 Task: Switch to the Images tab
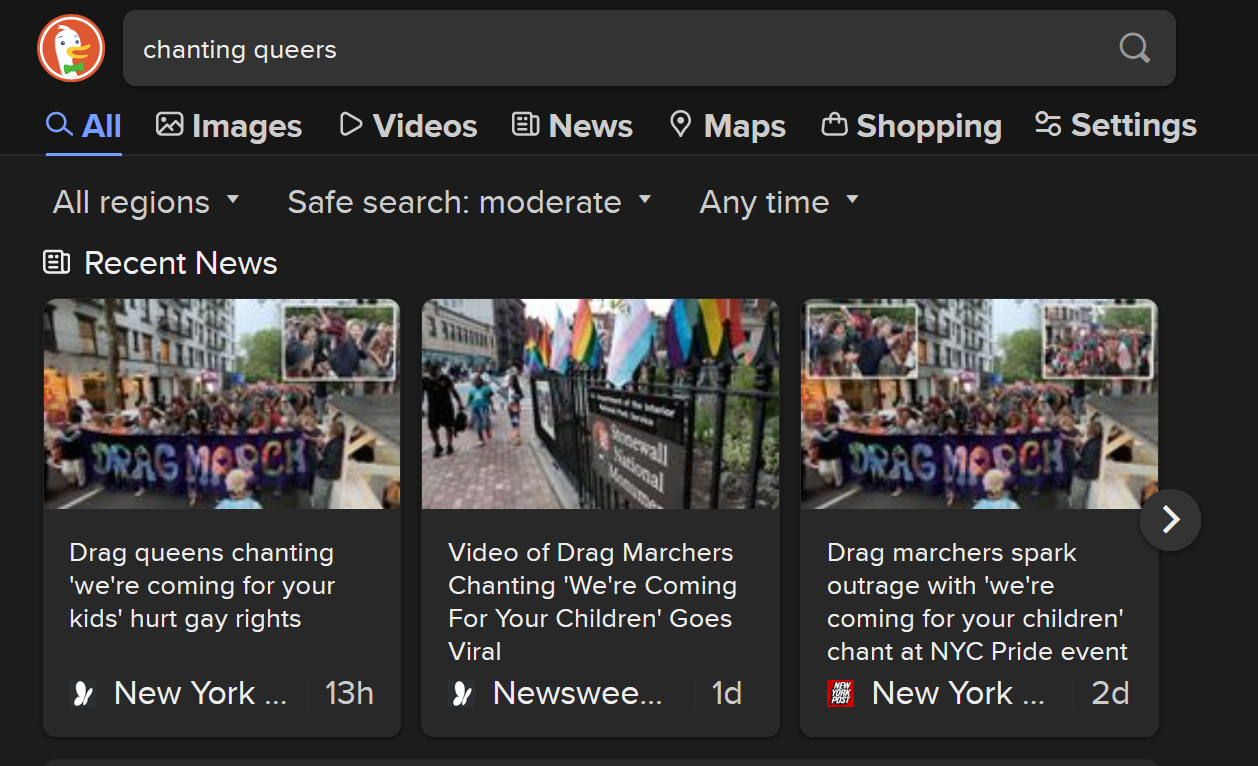pos(229,126)
